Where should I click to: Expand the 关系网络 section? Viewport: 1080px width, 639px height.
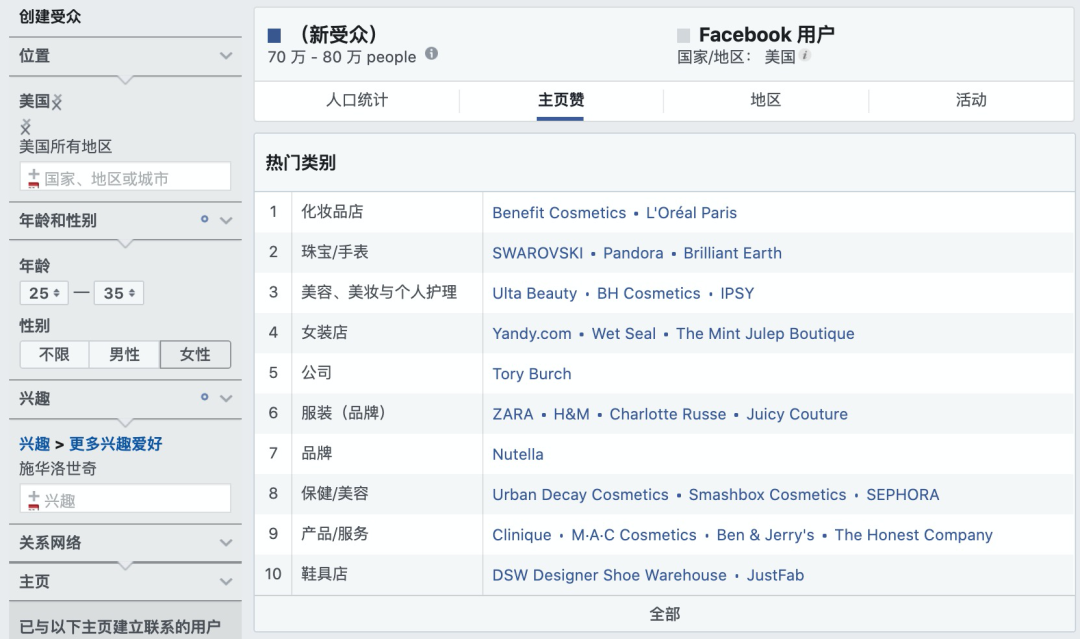(225, 543)
